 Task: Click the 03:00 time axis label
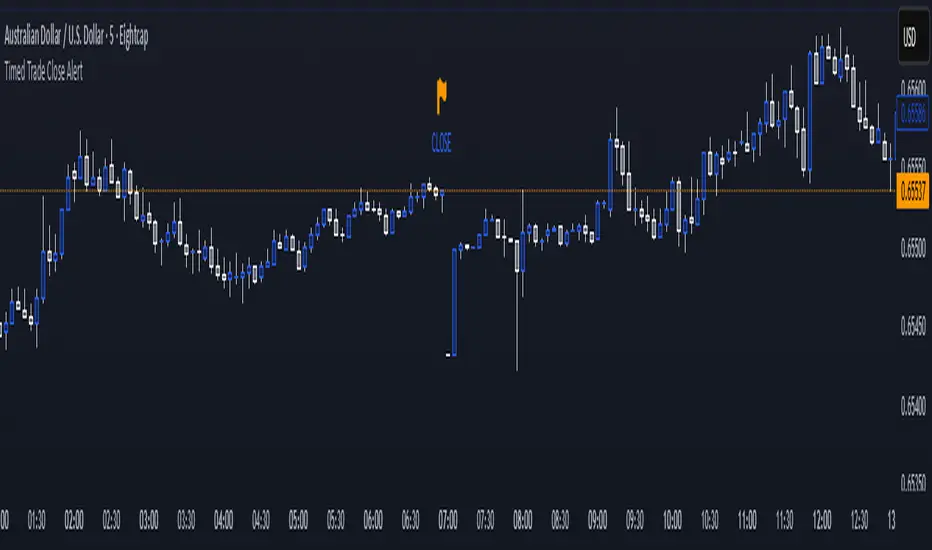pos(149,520)
